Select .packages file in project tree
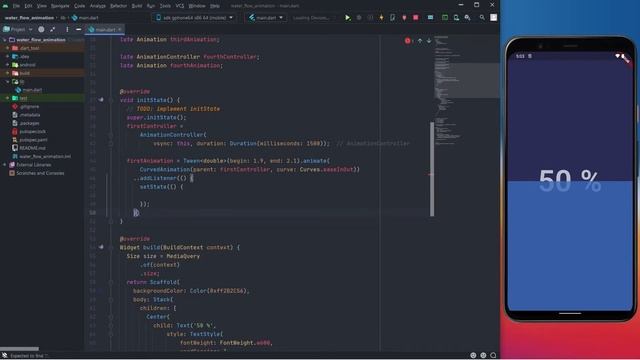 pyautogui.click(x=29, y=123)
